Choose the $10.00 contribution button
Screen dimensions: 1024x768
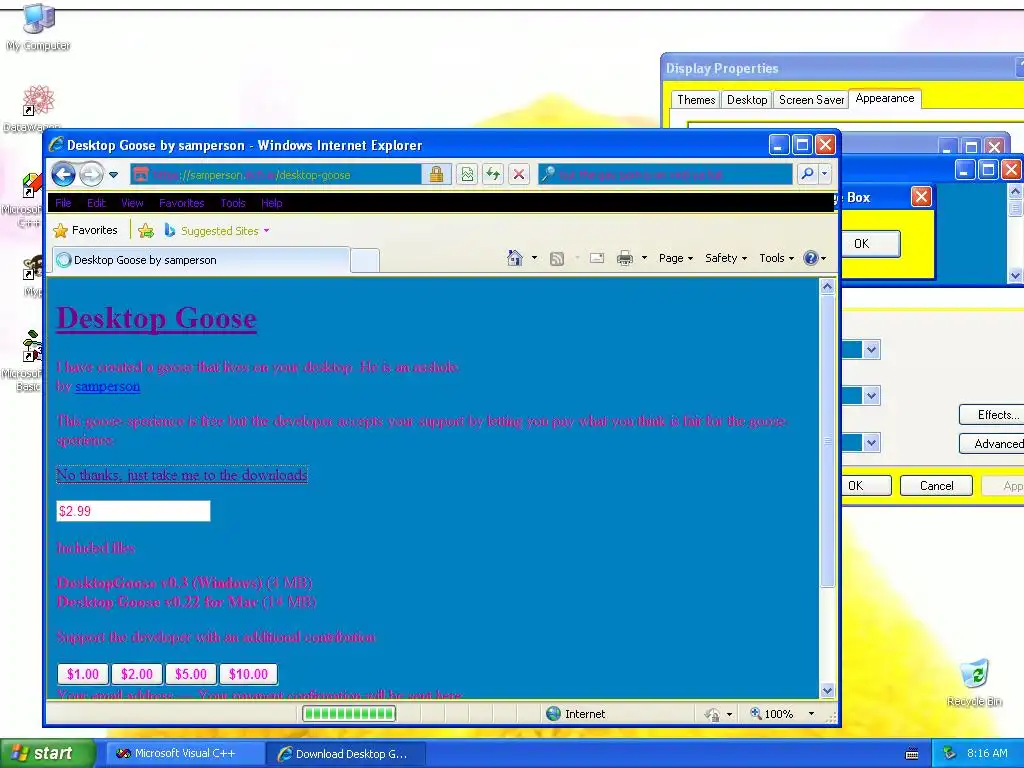248,674
